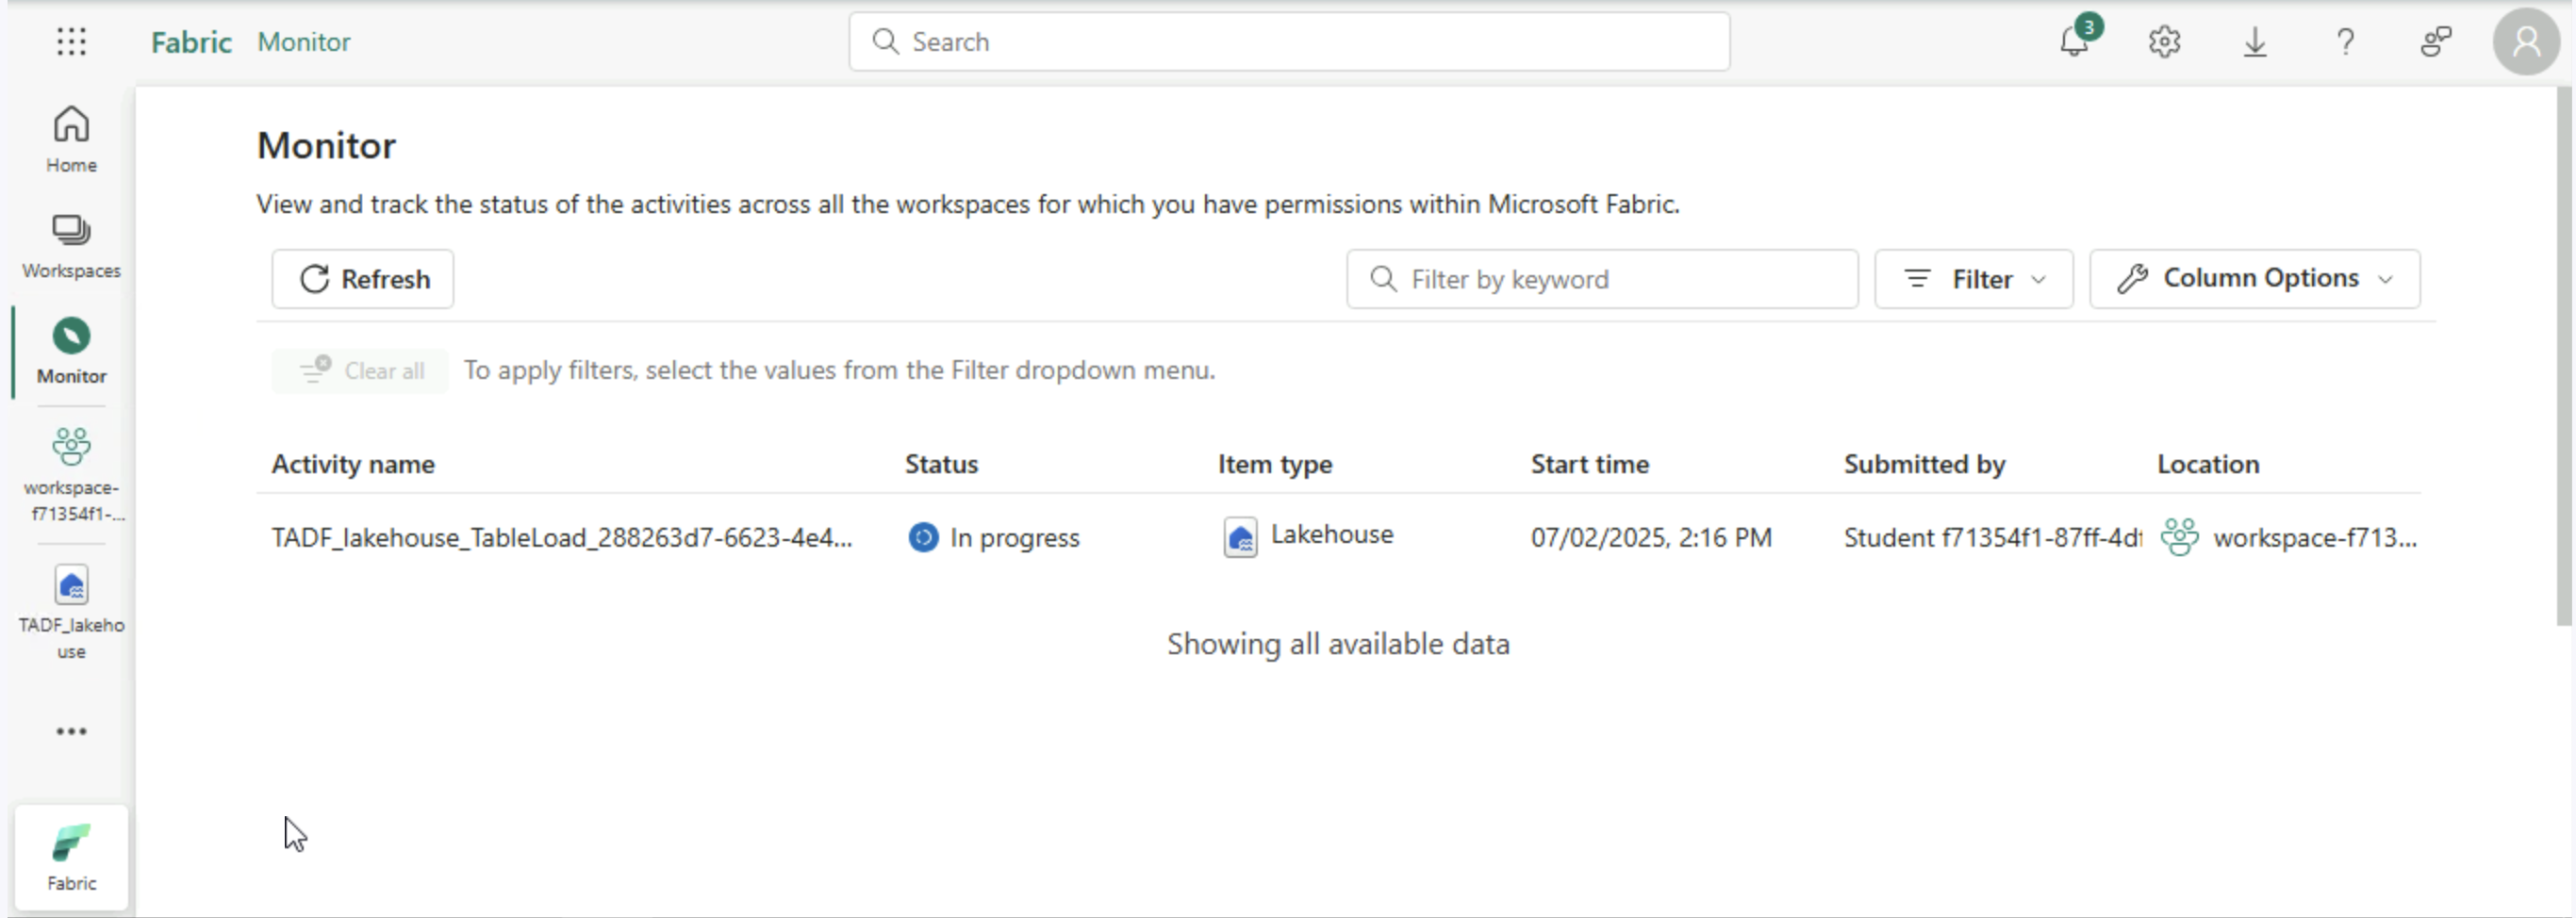Sort by Item type column header
2576x918 pixels.
click(1275, 464)
